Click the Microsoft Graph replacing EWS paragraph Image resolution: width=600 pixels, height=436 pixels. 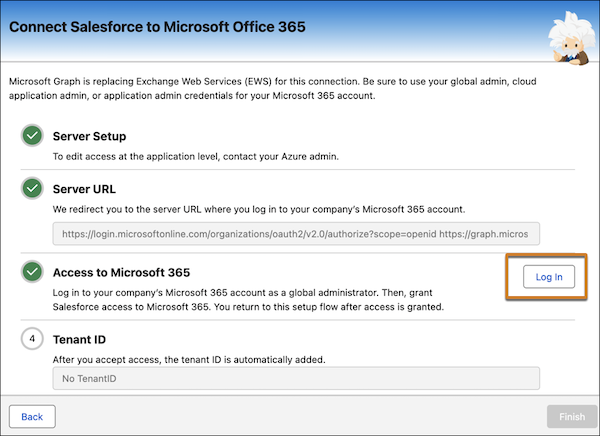point(272,88)
